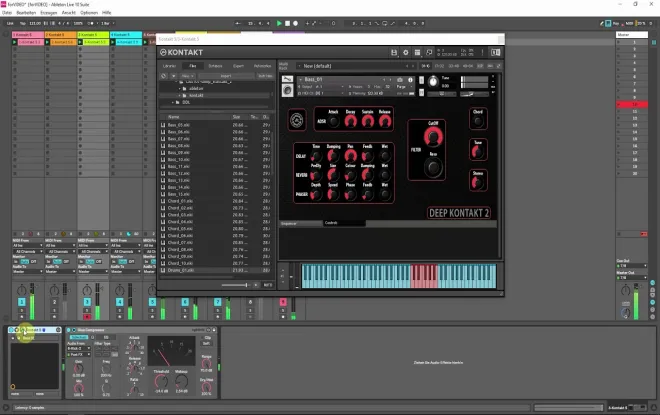
Task: Open track 1 All Channels dropdown
Action: click(x=28, y=251)
